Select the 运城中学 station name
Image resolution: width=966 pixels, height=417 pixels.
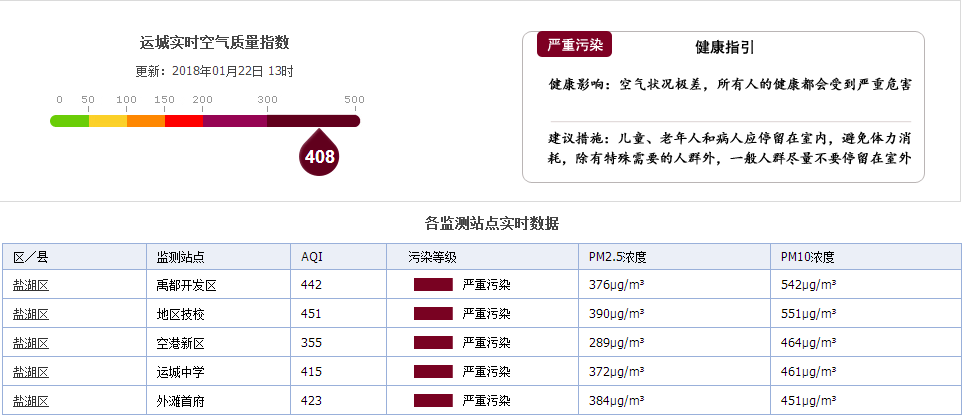point(181,372)
